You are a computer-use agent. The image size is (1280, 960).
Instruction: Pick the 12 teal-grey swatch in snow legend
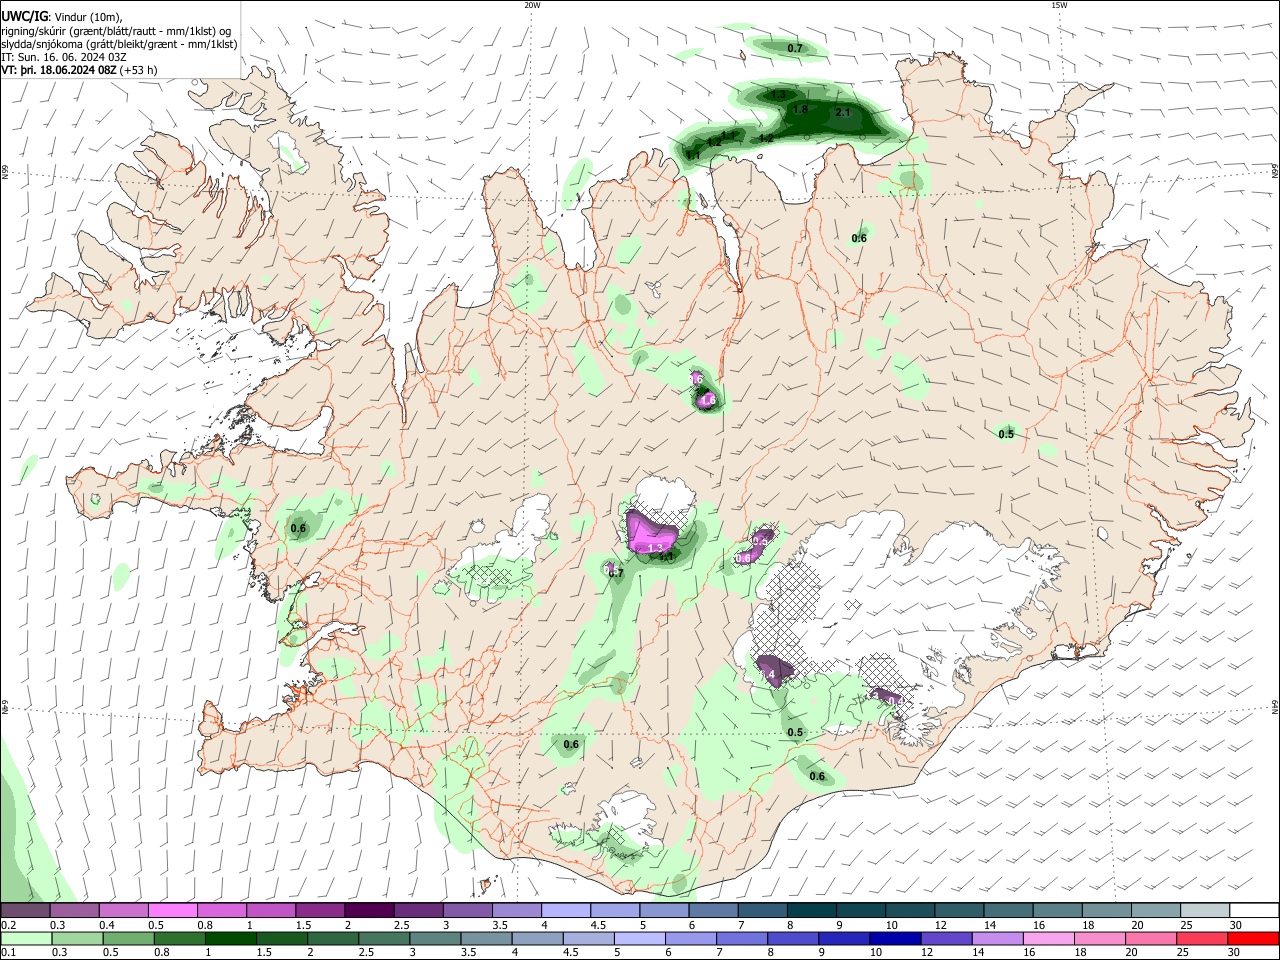point(959,911)
